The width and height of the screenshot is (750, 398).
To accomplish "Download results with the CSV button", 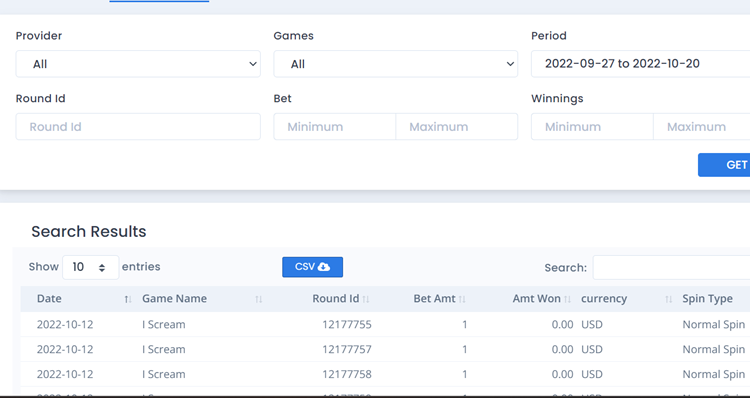I will [x=312, y=267].
